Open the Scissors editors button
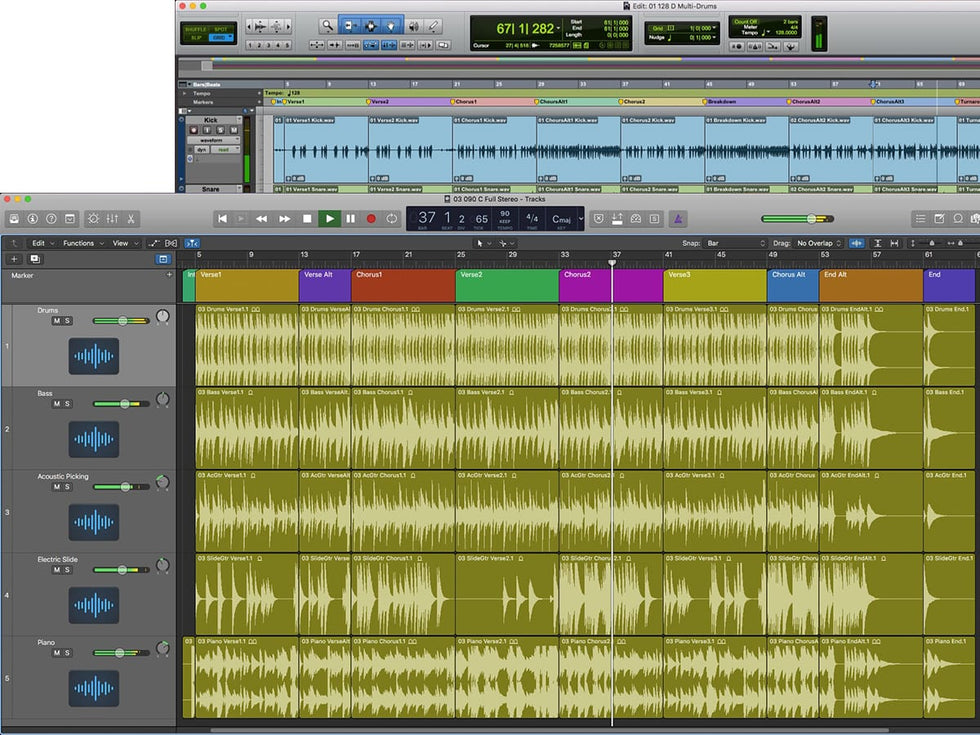This screenshot has width=980, height=735. [x=131, y=218]
